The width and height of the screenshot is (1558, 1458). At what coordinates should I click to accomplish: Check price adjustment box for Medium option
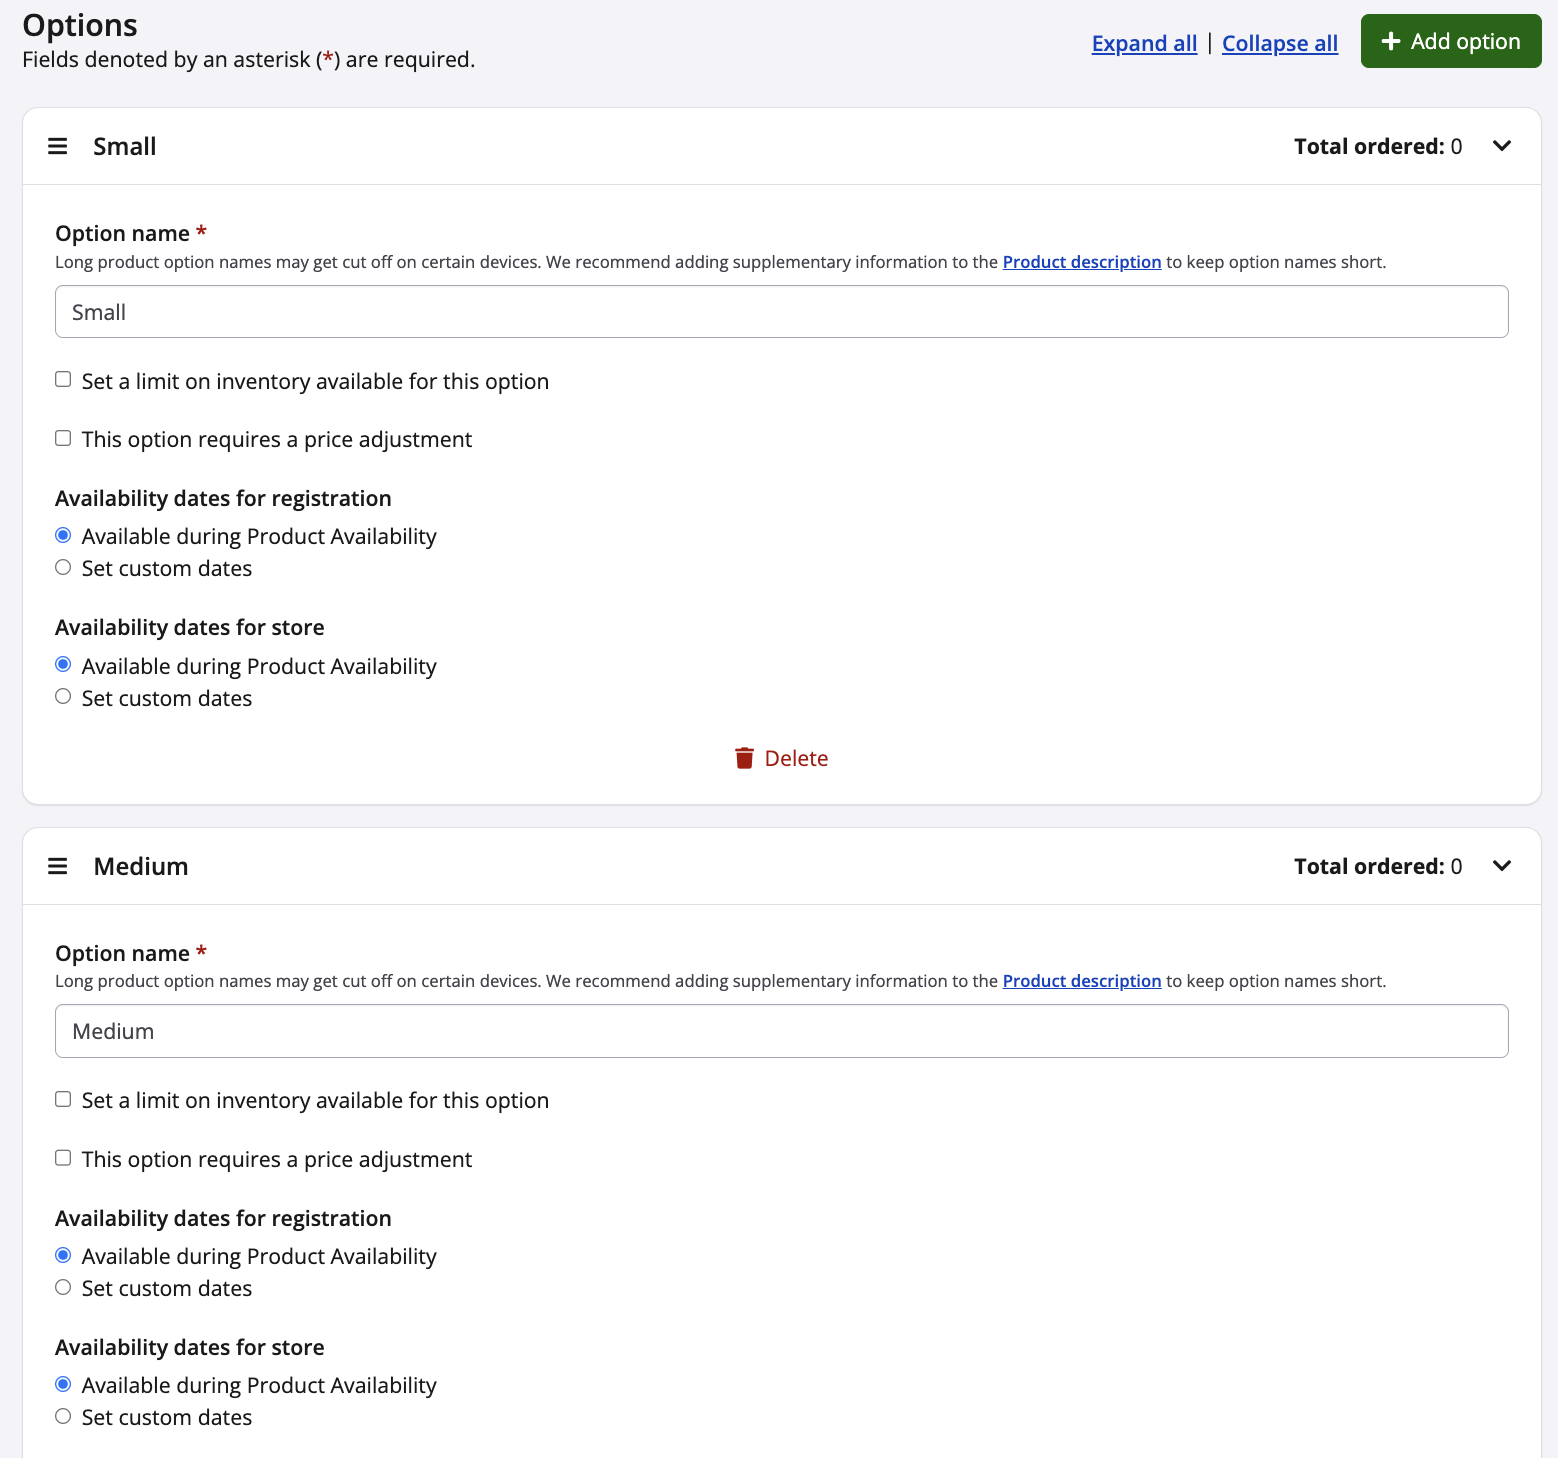(63, 1158)
